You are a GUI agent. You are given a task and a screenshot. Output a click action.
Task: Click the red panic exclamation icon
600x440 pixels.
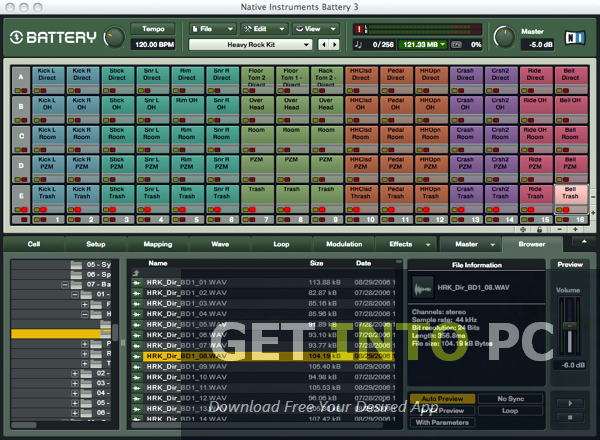click(359, 29)
